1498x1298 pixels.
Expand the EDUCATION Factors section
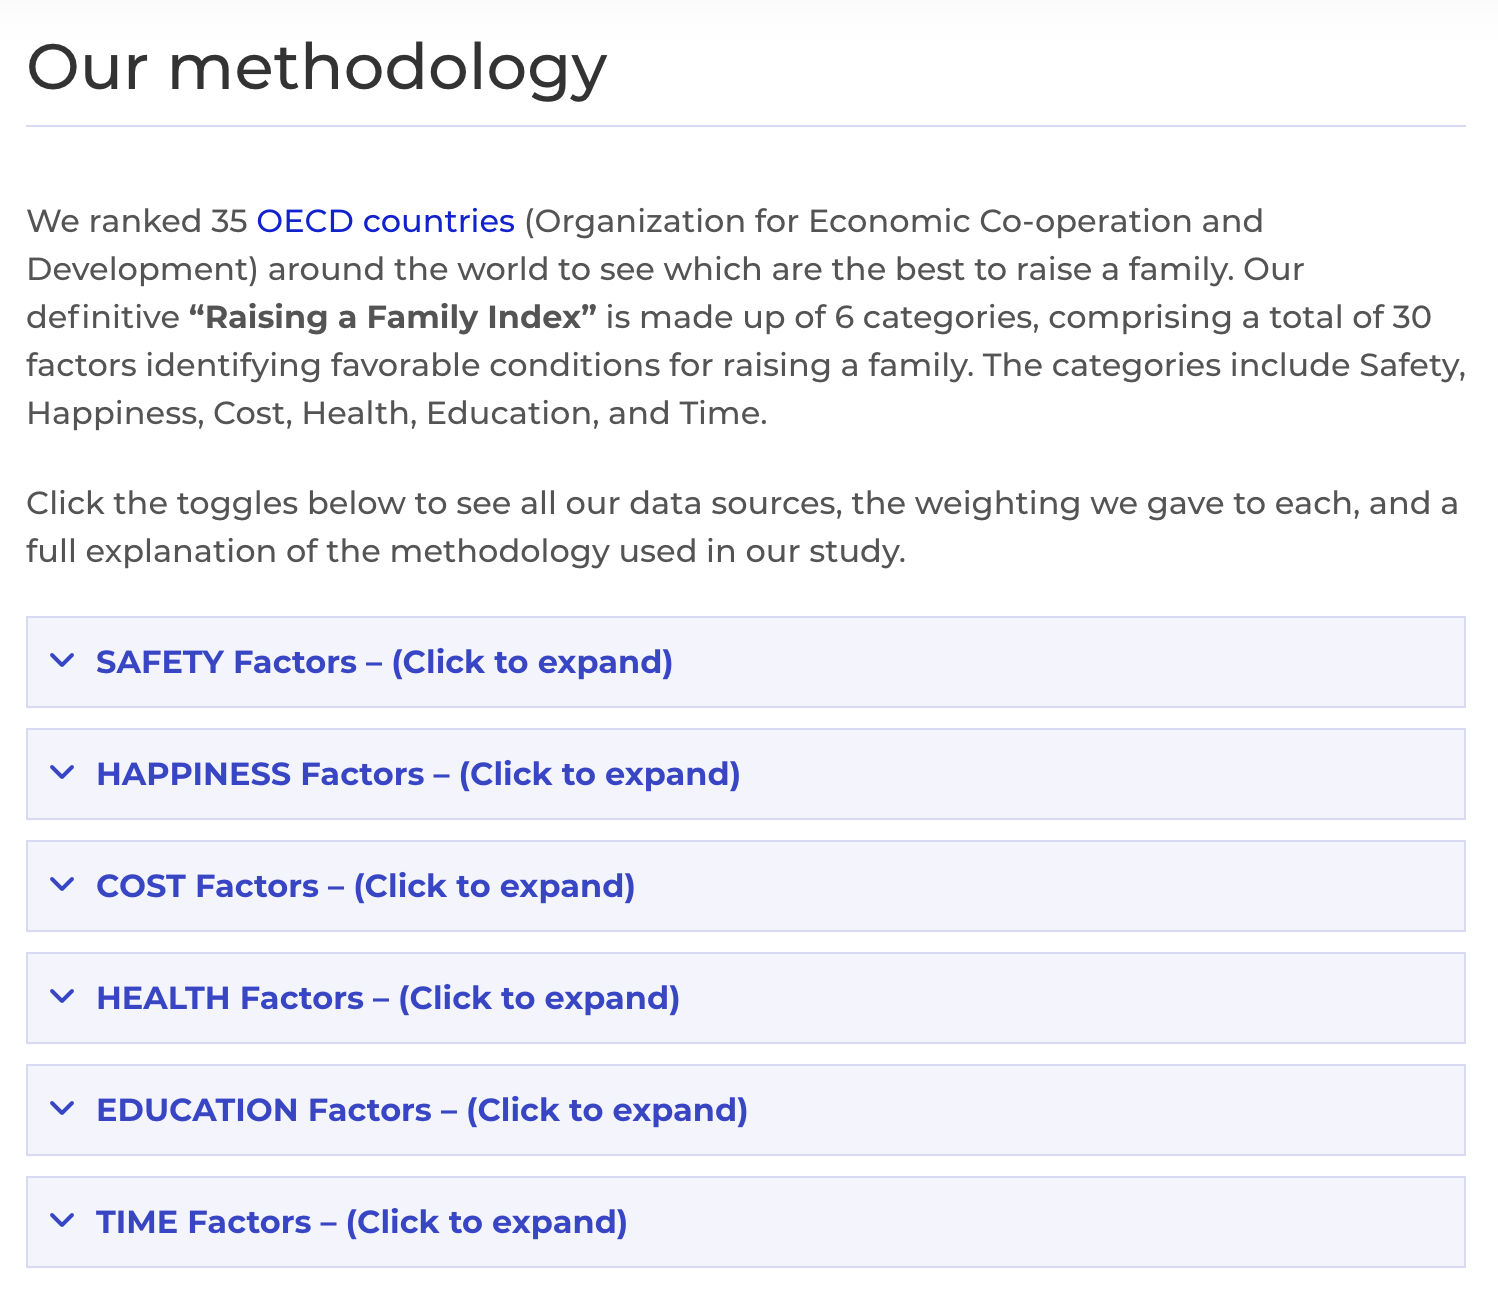(421, 1110)
